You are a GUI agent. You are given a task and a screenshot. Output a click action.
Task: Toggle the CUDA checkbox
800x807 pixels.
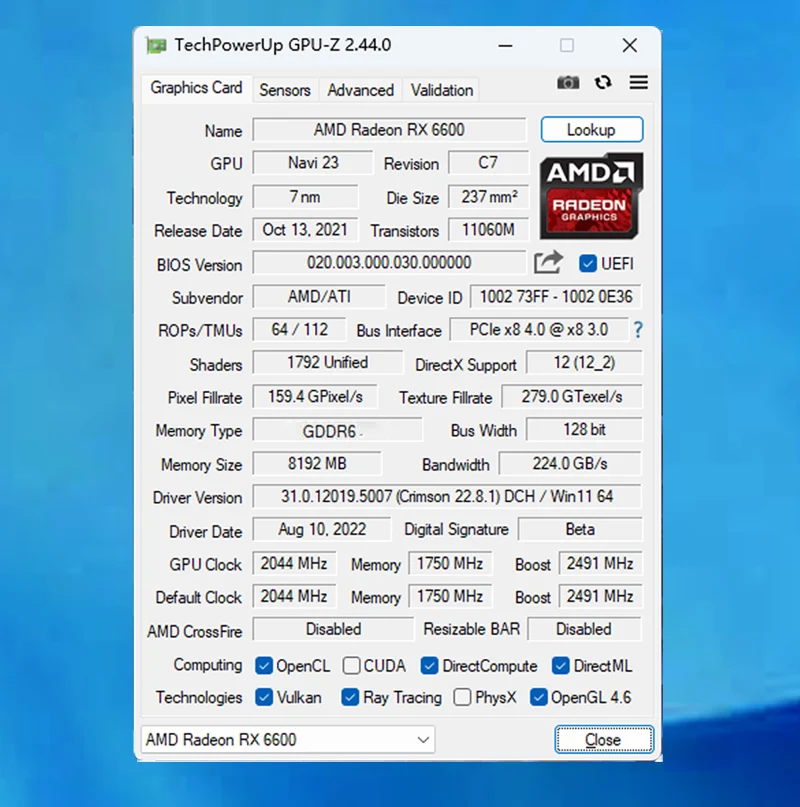coord(351,665)
